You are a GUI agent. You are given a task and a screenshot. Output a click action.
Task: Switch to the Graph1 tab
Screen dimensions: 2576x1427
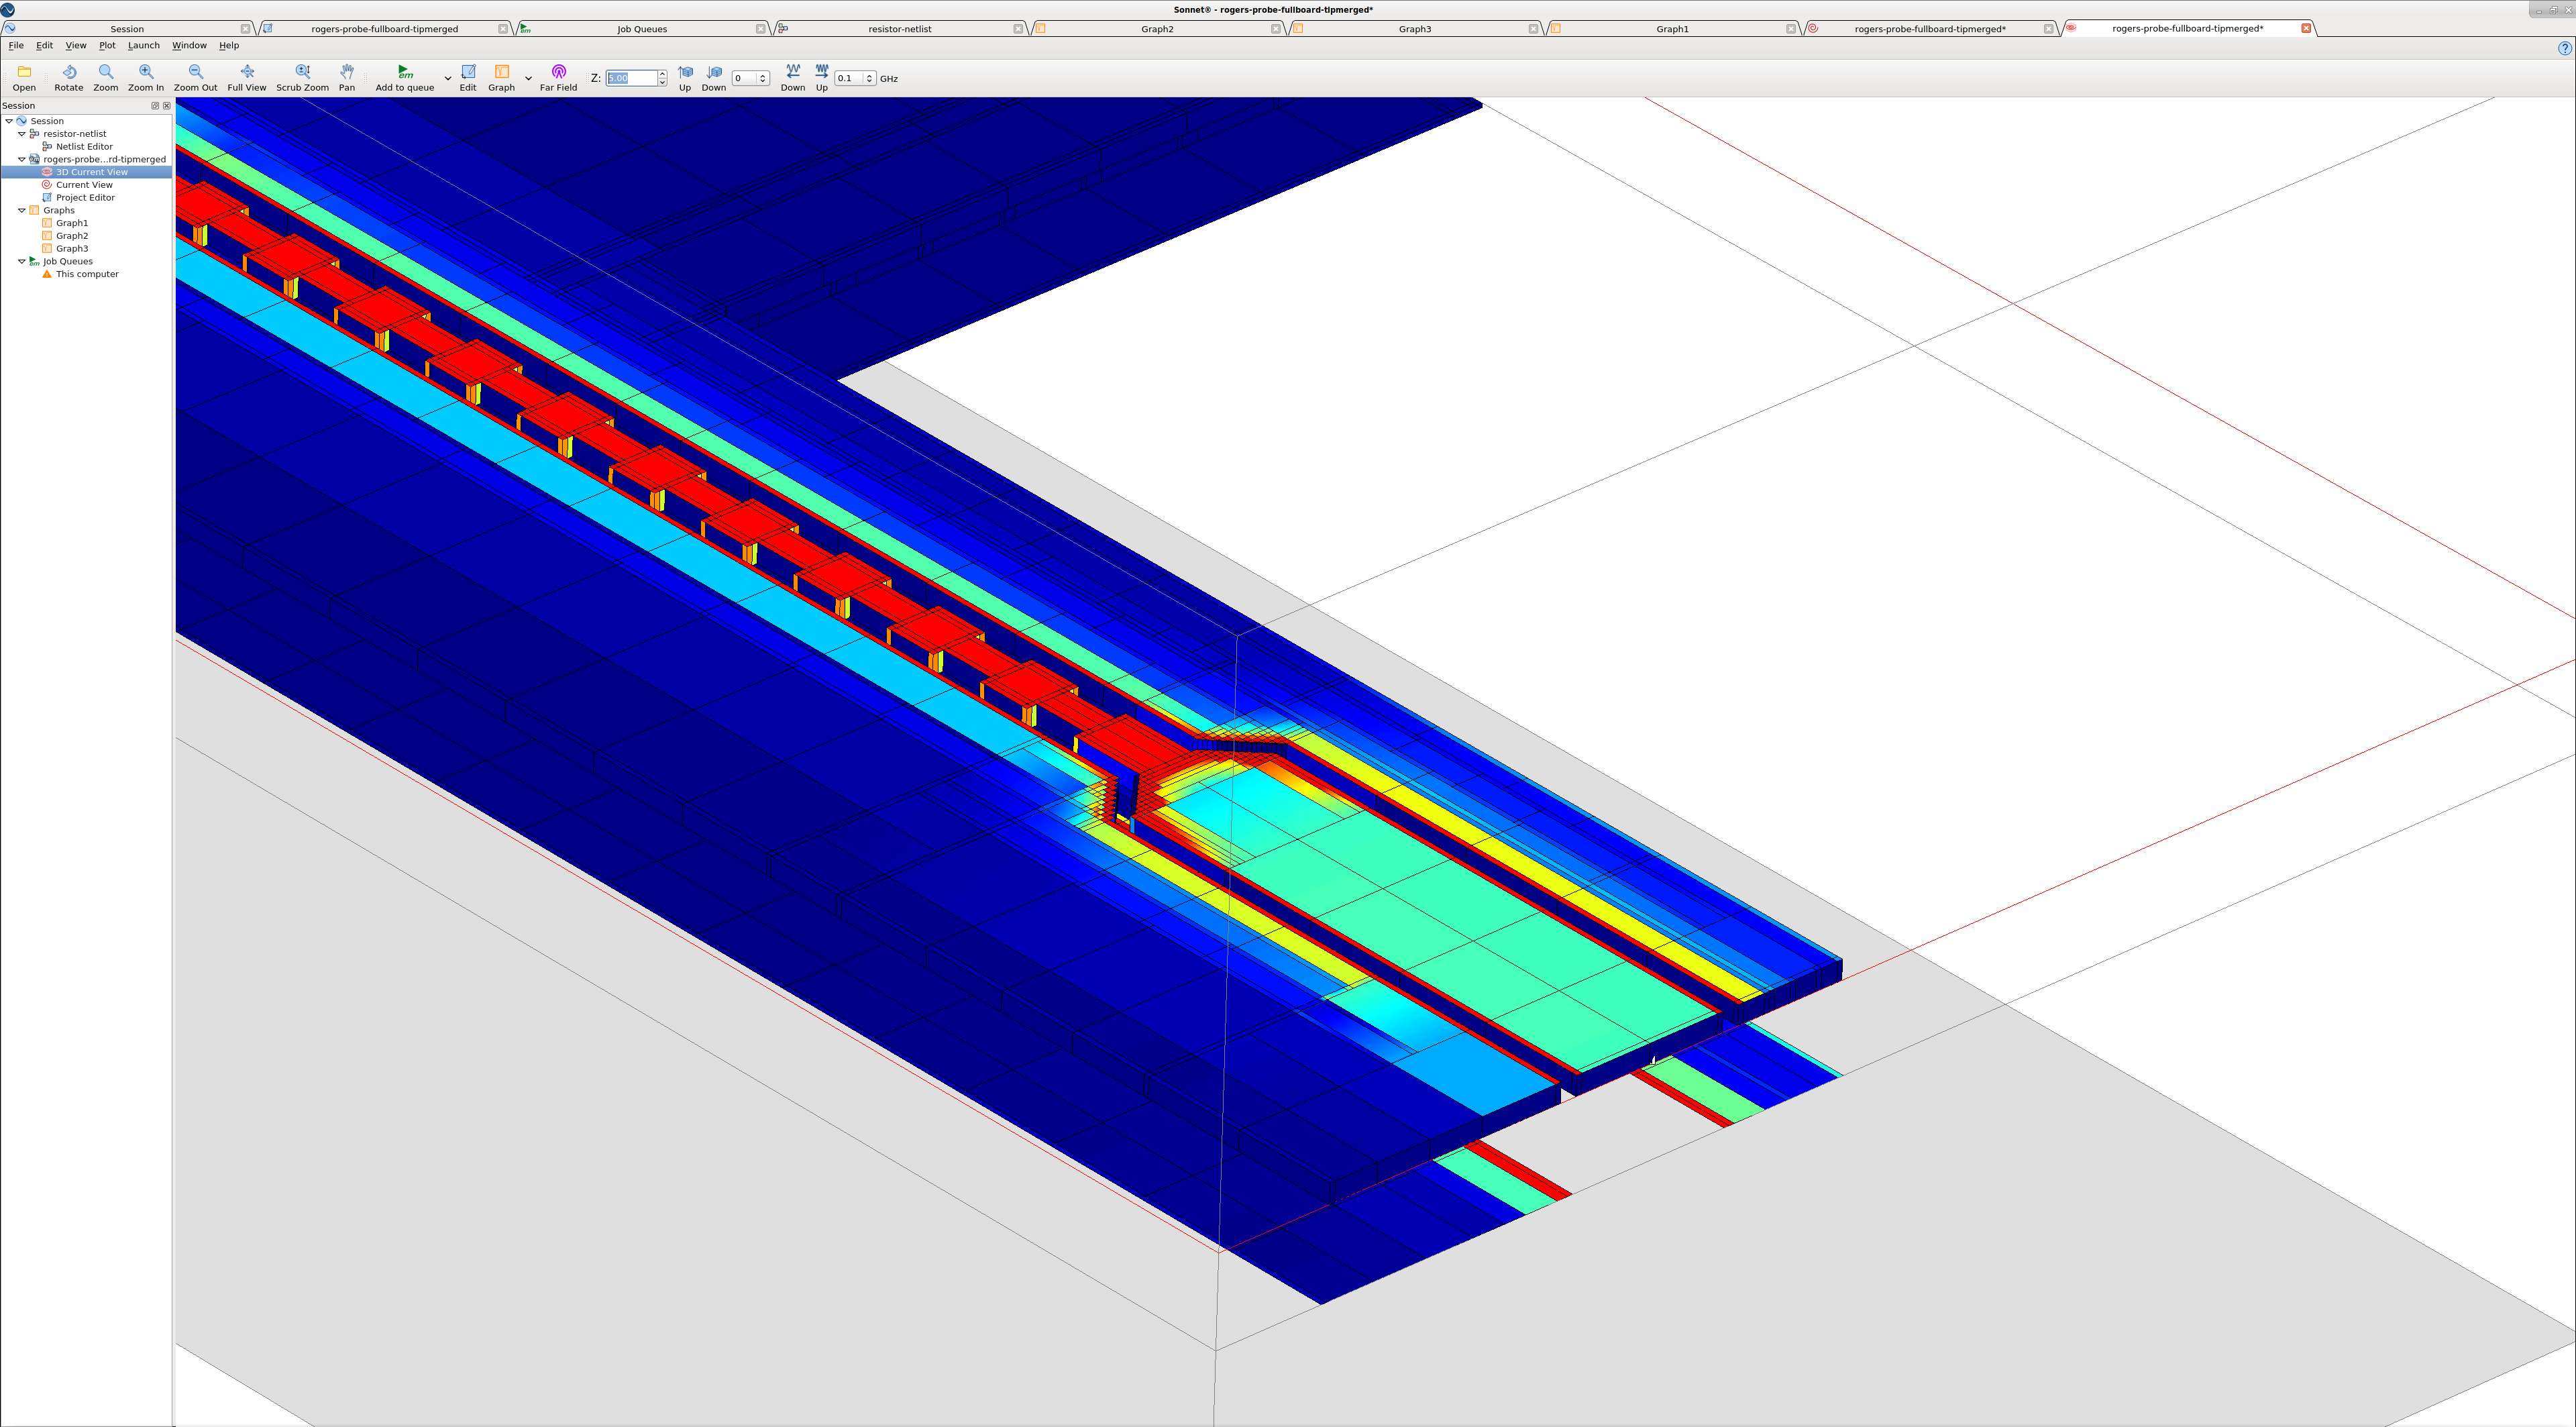[x=1672, y=29]
